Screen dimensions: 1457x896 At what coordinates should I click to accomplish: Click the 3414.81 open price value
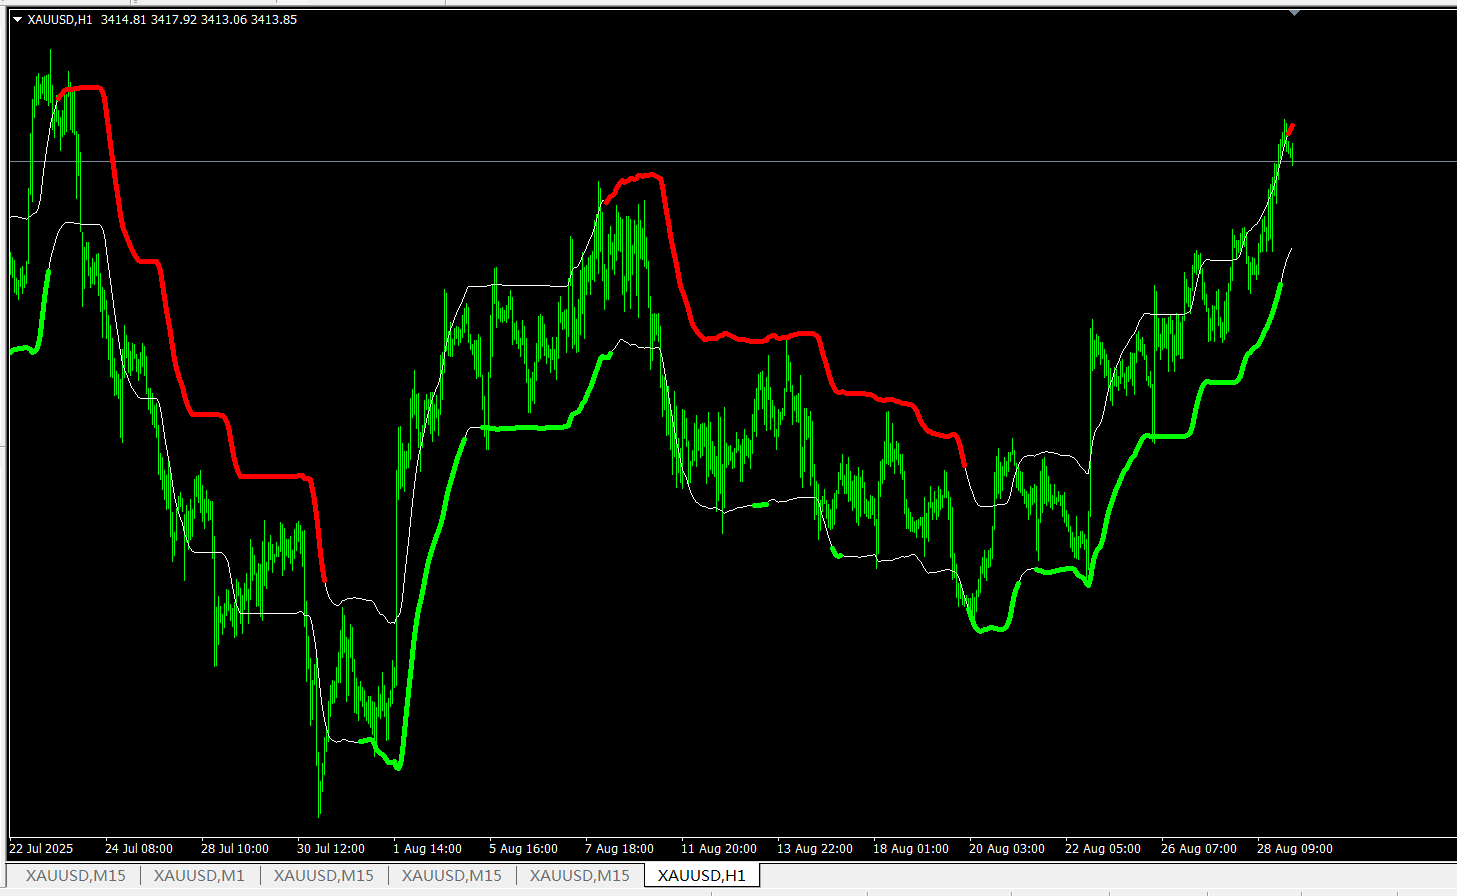coord(123,20)
